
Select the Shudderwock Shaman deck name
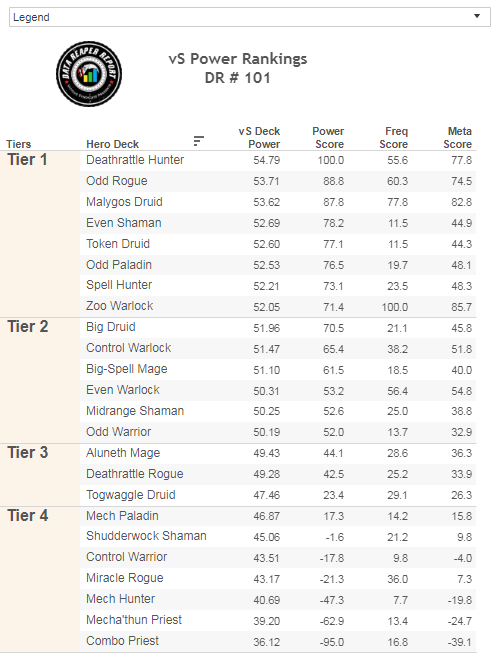coord(146,536)
